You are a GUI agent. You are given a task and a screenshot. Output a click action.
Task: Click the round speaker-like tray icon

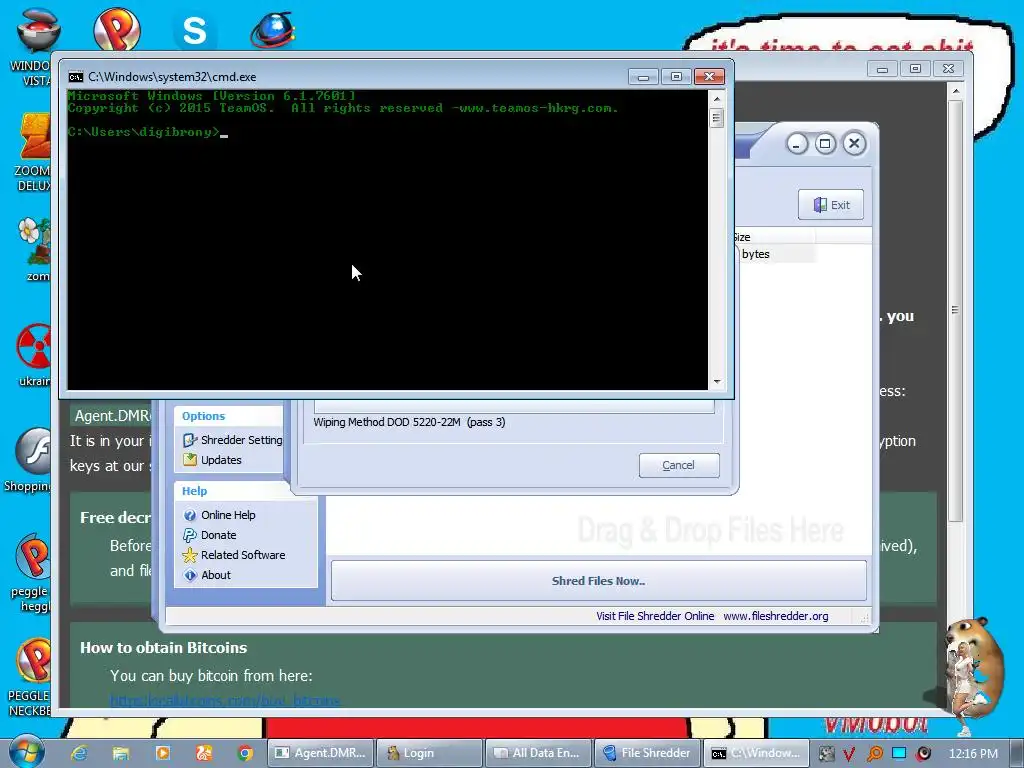pos(923,754)
